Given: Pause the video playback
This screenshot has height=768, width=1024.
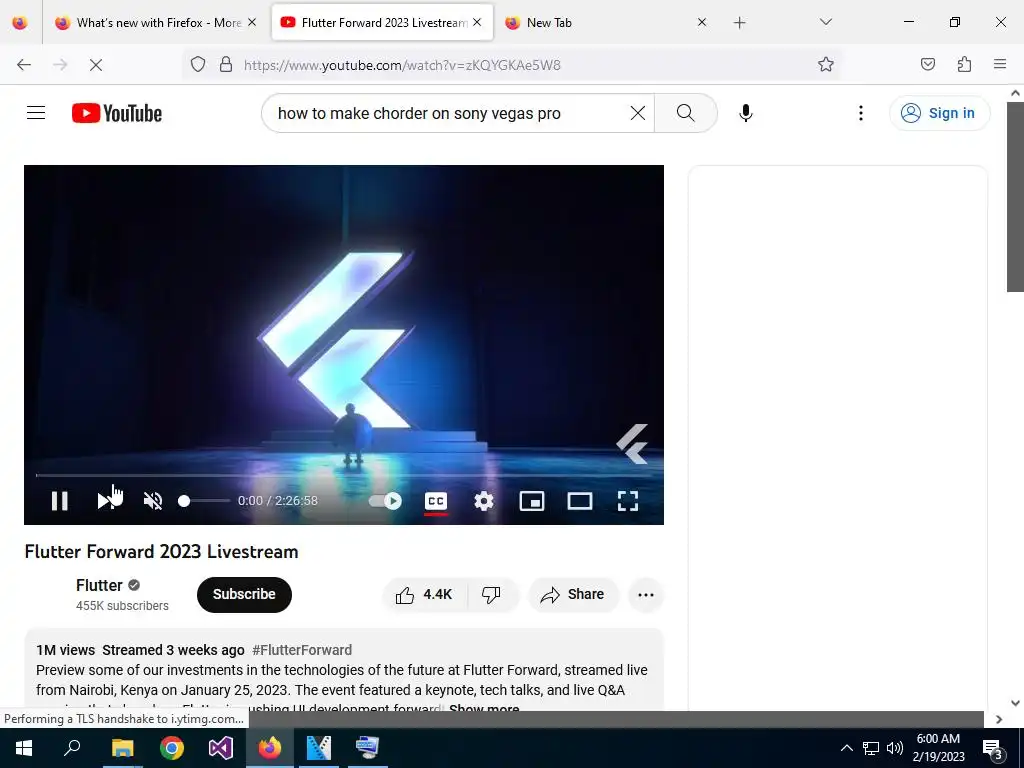Looking at the screenshot, I should click(x=59, y=501).
